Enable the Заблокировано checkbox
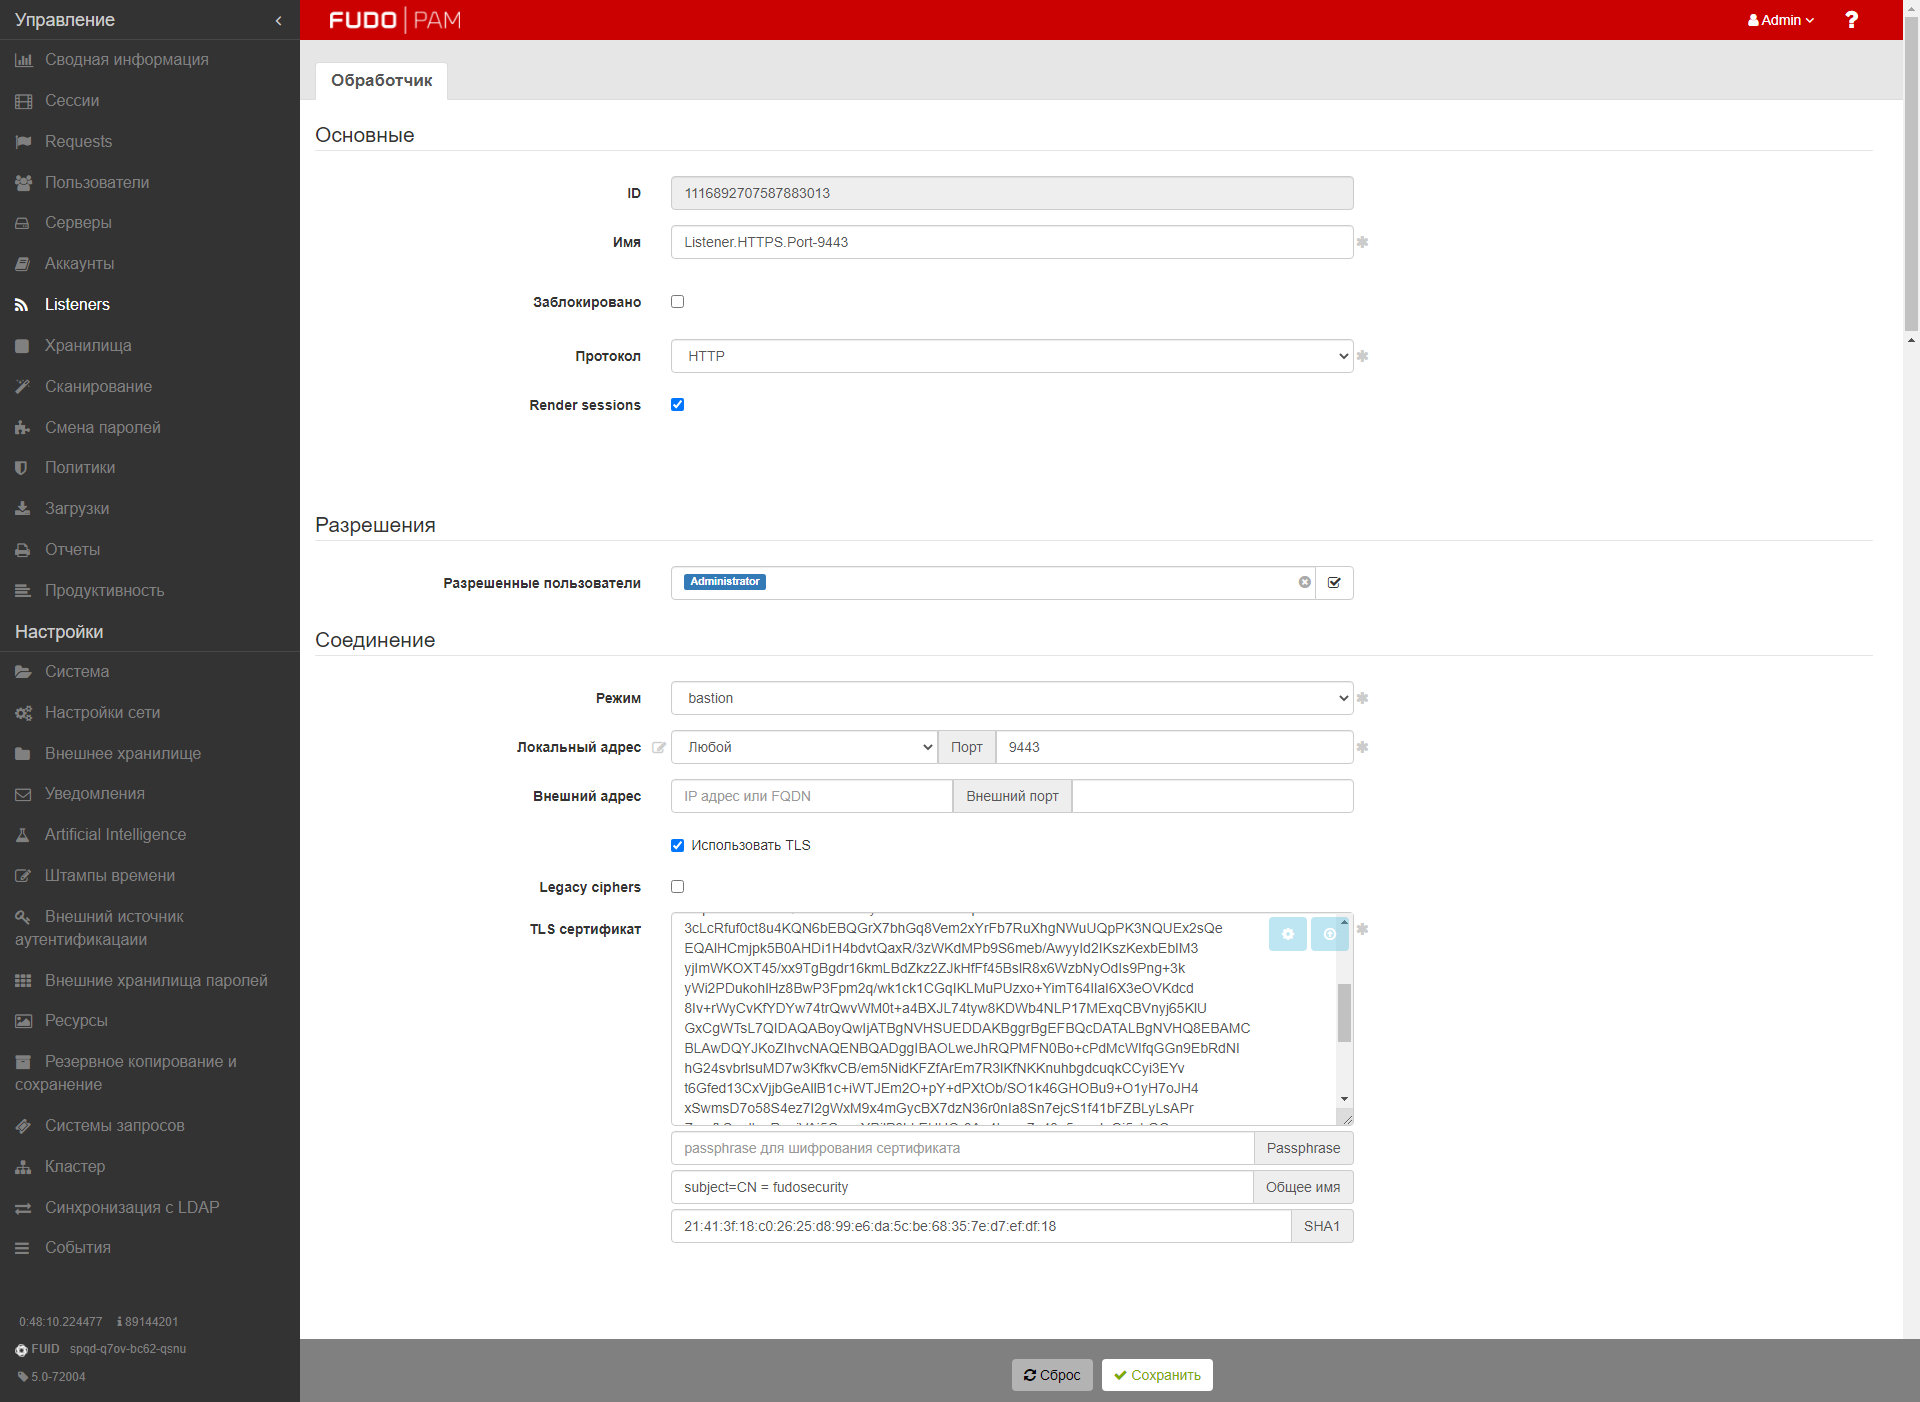Image resolution: width=1920 pixels, height=1402 pixels. [x=677, y=302]
